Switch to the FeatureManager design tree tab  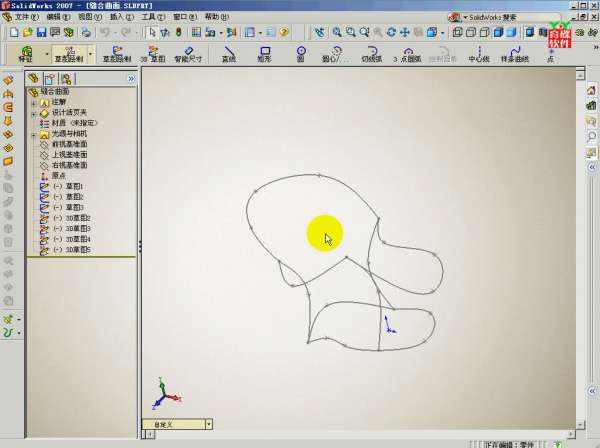pyautogui.click(x=34, y=78)
